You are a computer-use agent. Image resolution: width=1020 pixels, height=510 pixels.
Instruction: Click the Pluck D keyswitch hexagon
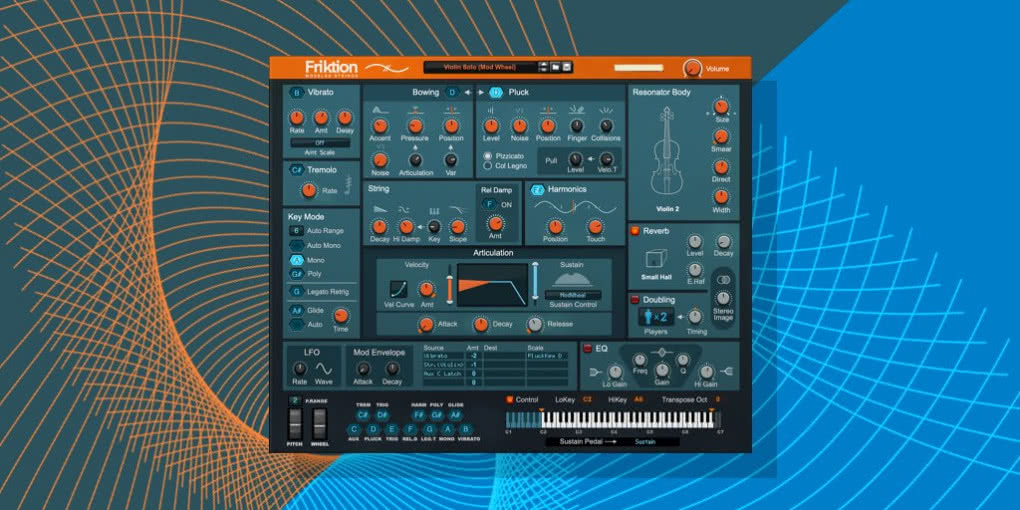[496, 92]
